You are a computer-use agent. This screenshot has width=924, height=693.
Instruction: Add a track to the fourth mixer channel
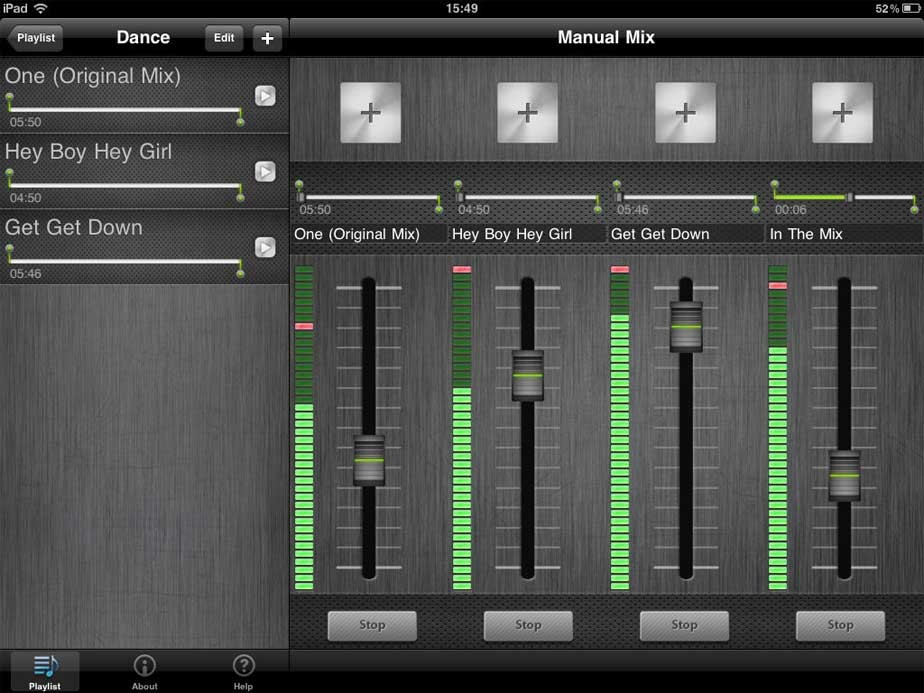841,113
